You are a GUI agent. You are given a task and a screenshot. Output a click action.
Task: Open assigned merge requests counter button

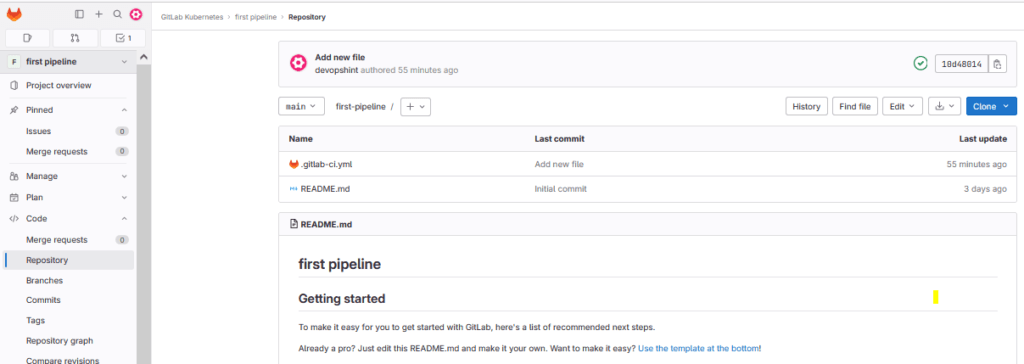75,38
